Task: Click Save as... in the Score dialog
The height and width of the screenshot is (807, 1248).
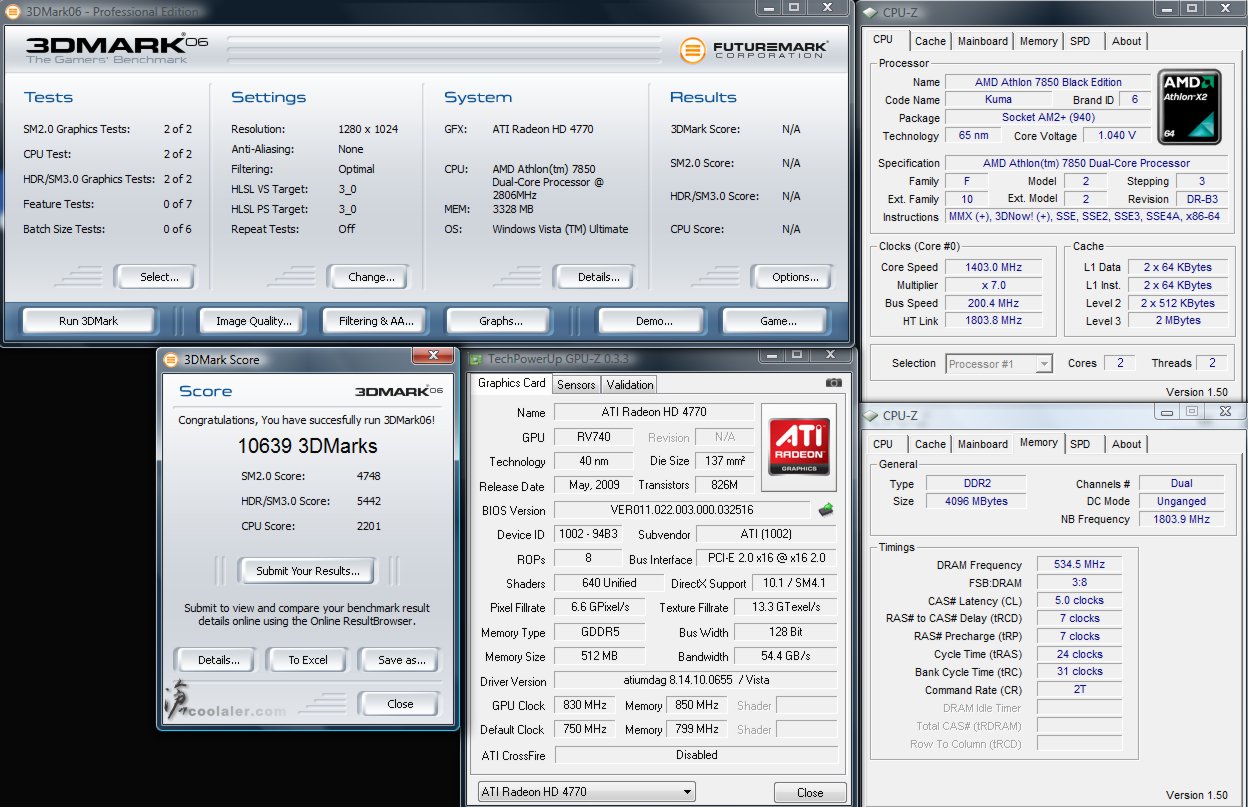Action: 401,660
